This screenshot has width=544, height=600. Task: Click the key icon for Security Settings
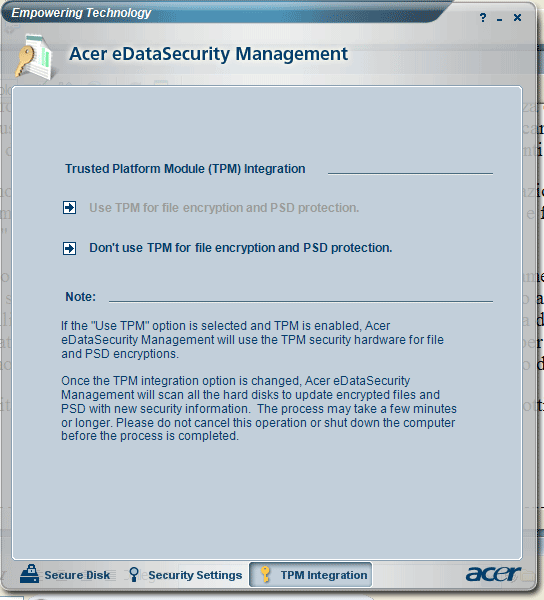(134, 574)
